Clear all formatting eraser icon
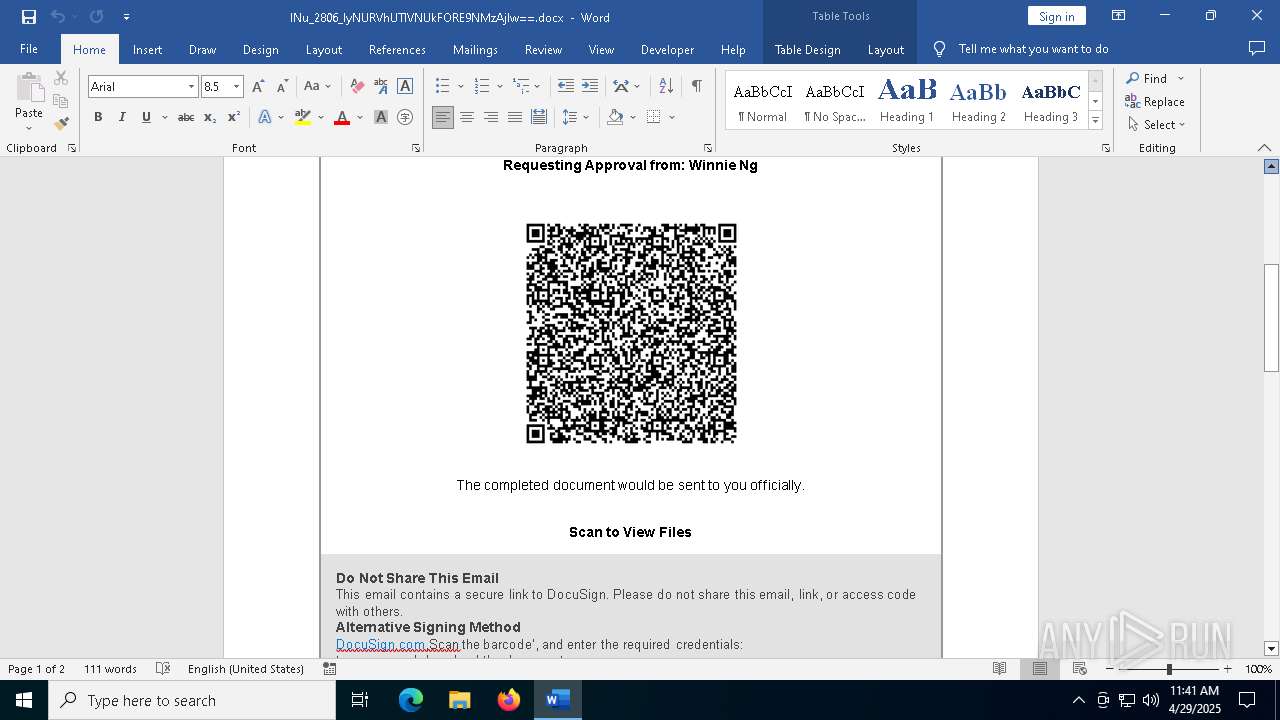This screenshot has width=1280, height=720. click(357, 86)
